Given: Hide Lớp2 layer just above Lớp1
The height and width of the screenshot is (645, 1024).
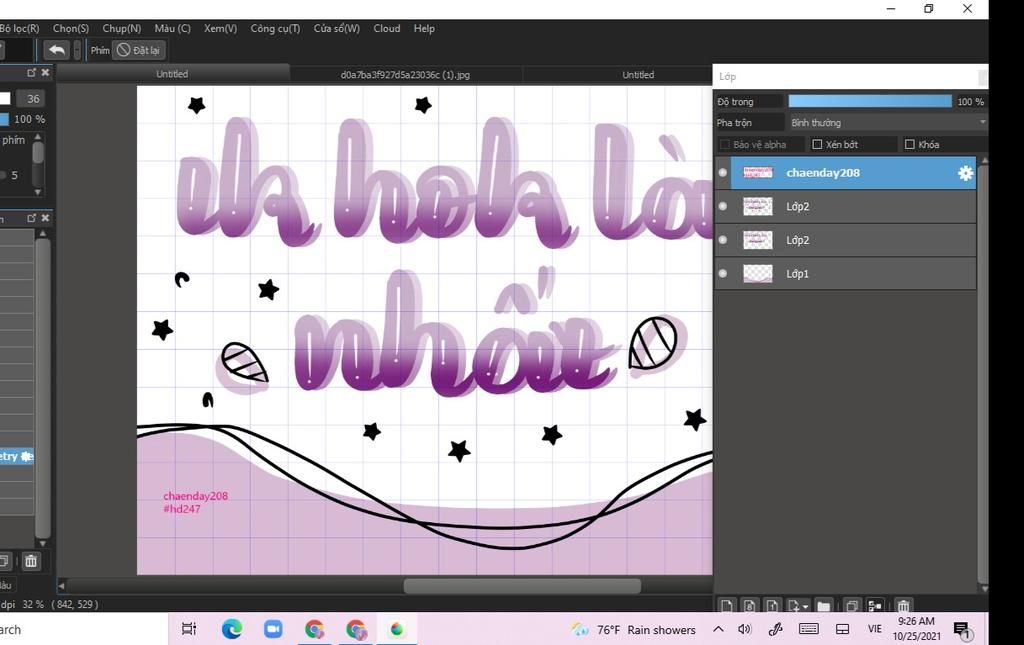Looking at the screenshot, I should pyautogui.click(x=722, y=240).
